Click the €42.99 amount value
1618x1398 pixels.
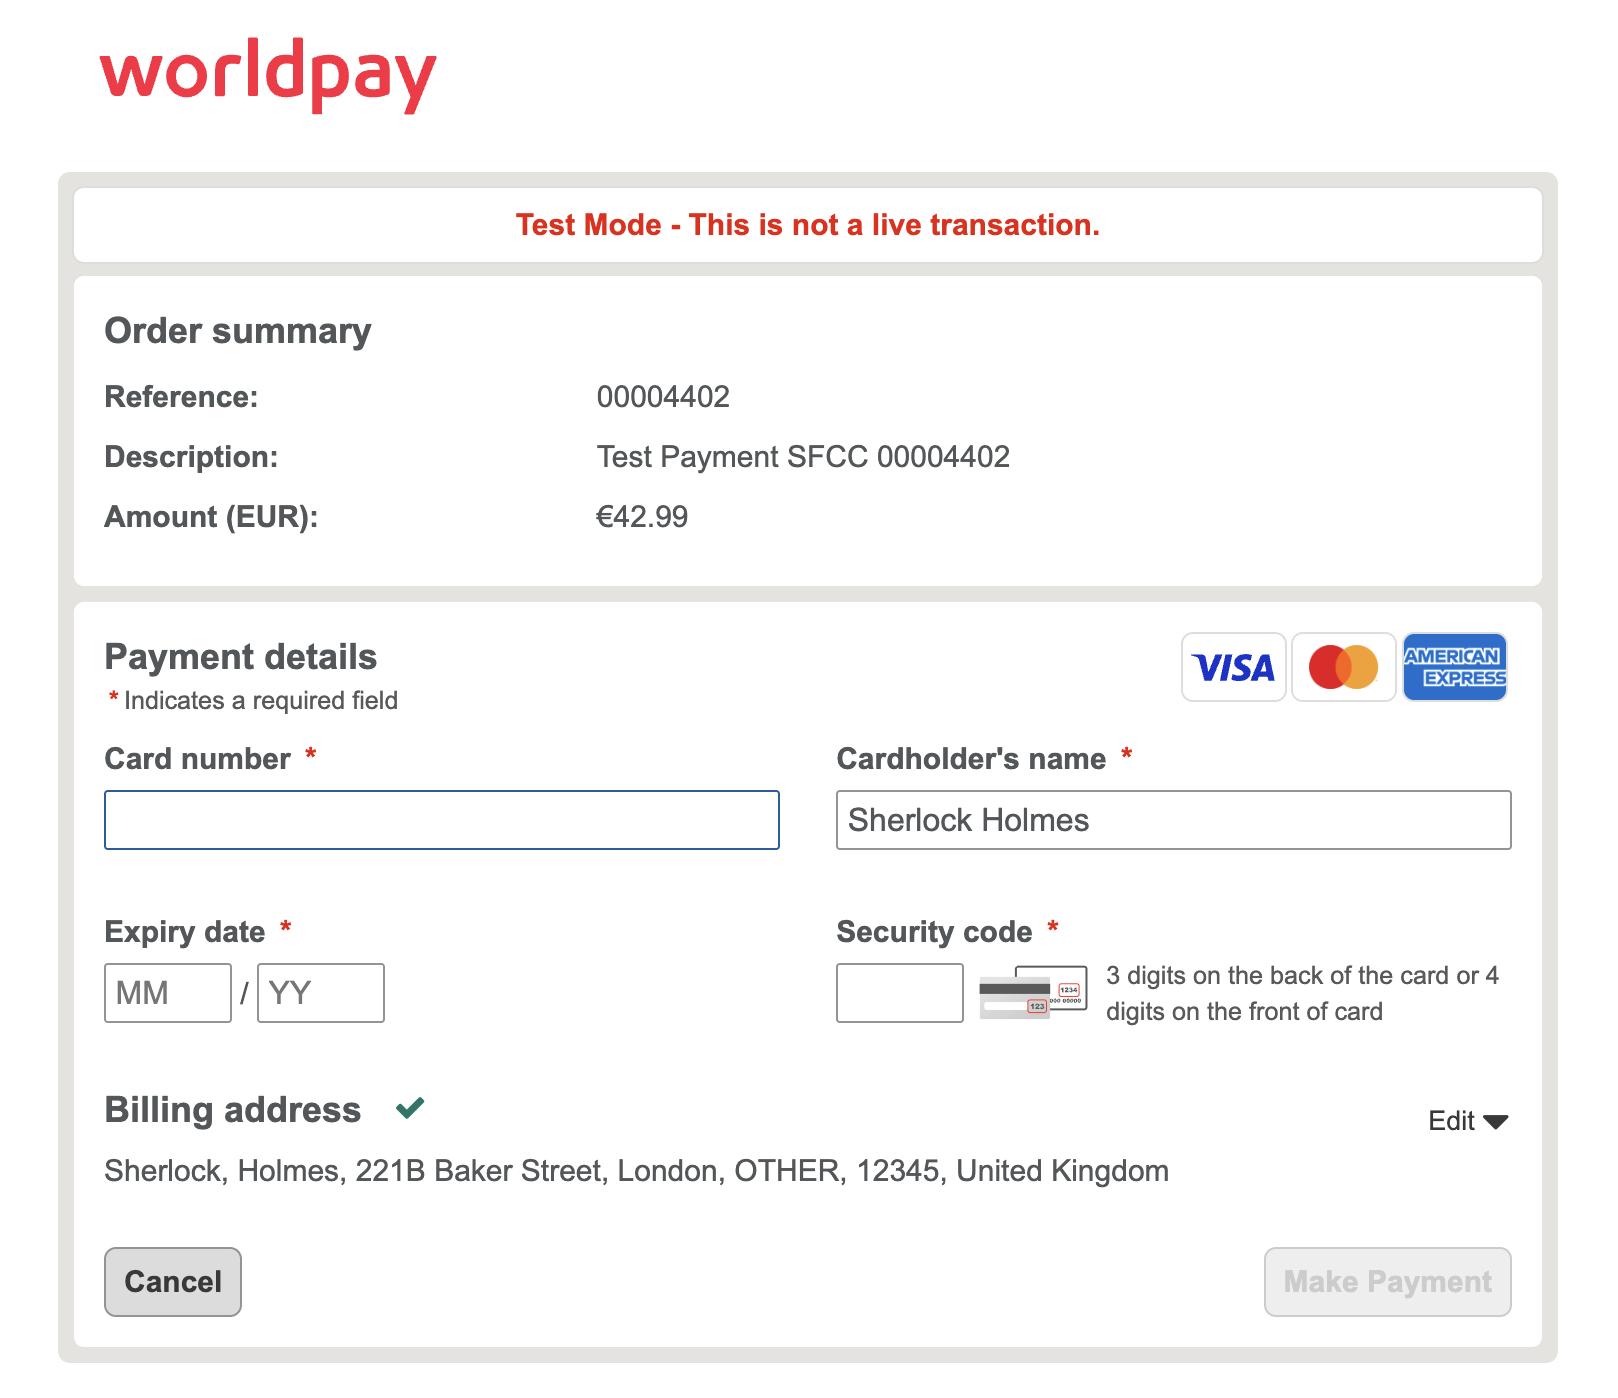(x=642, y=517)
